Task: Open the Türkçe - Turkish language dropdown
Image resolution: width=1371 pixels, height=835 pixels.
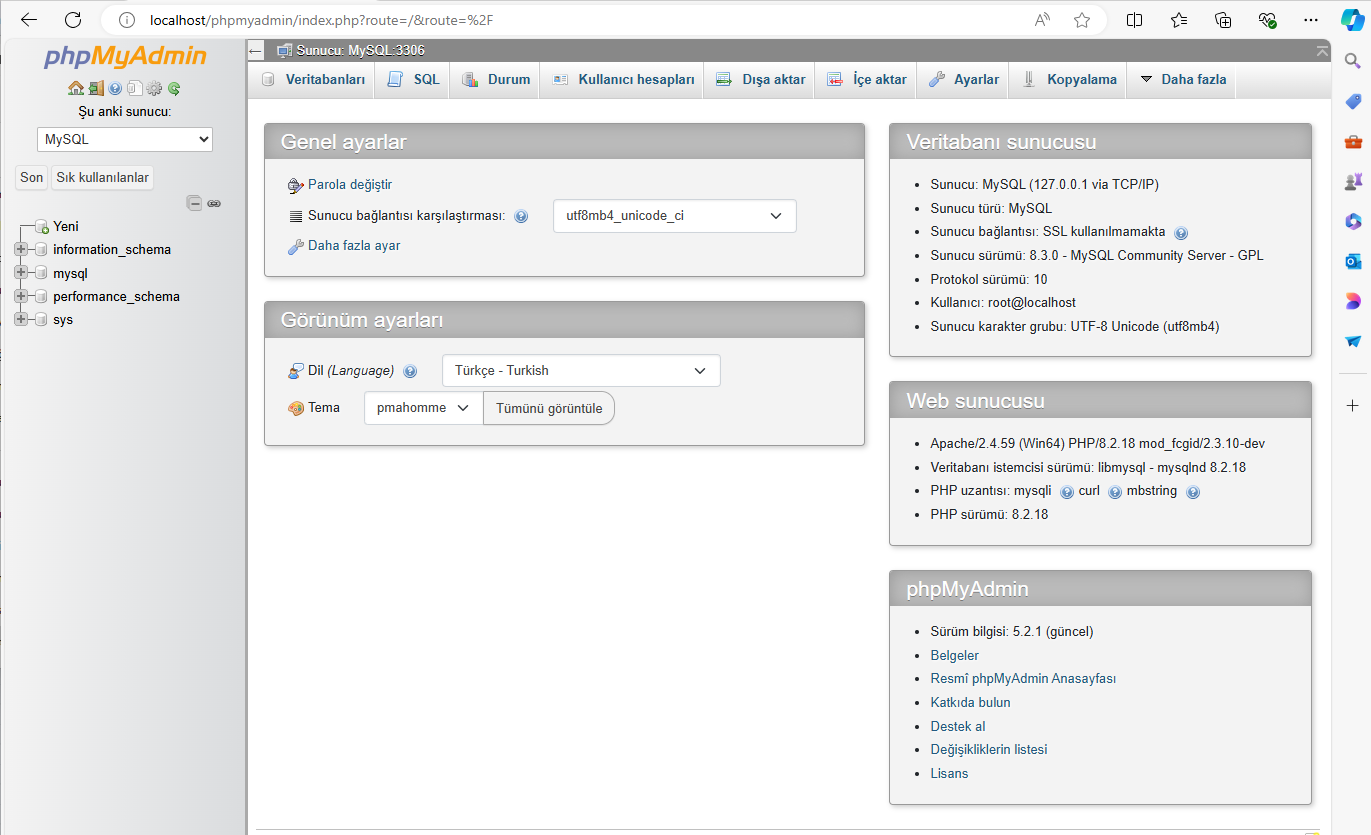Action: click(580, 371)
